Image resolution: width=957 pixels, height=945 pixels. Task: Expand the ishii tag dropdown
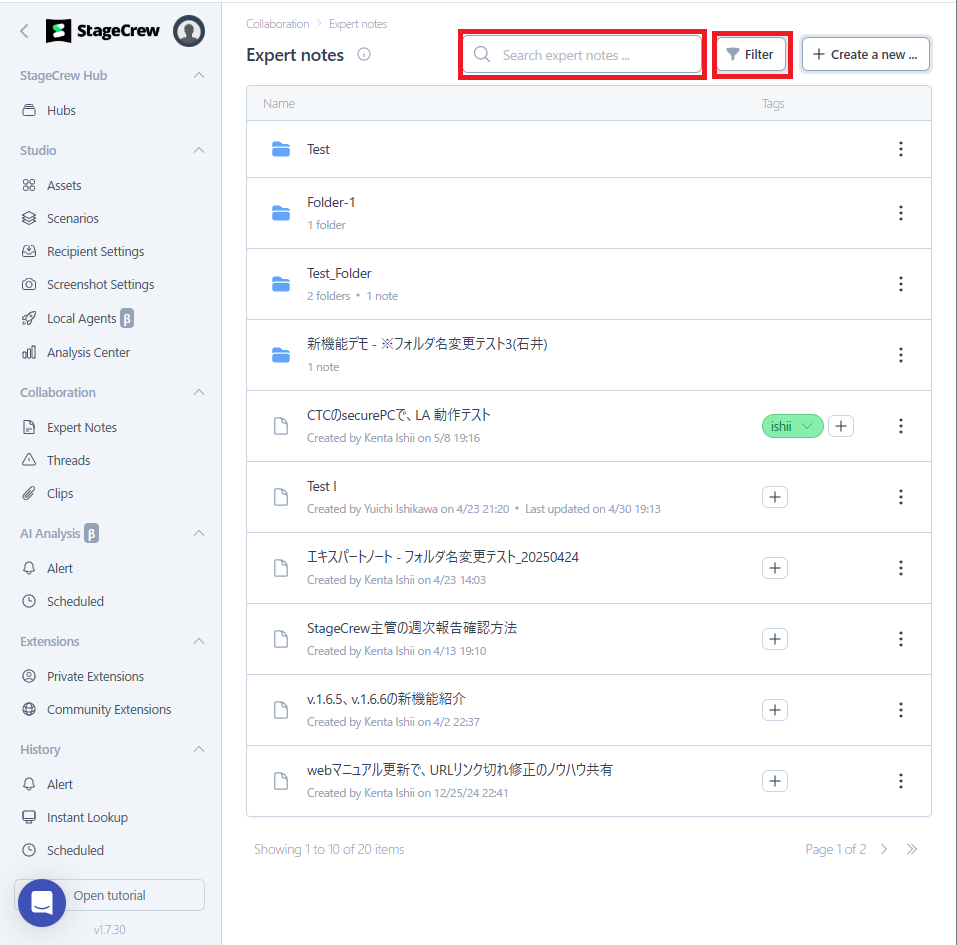[807, 426]
